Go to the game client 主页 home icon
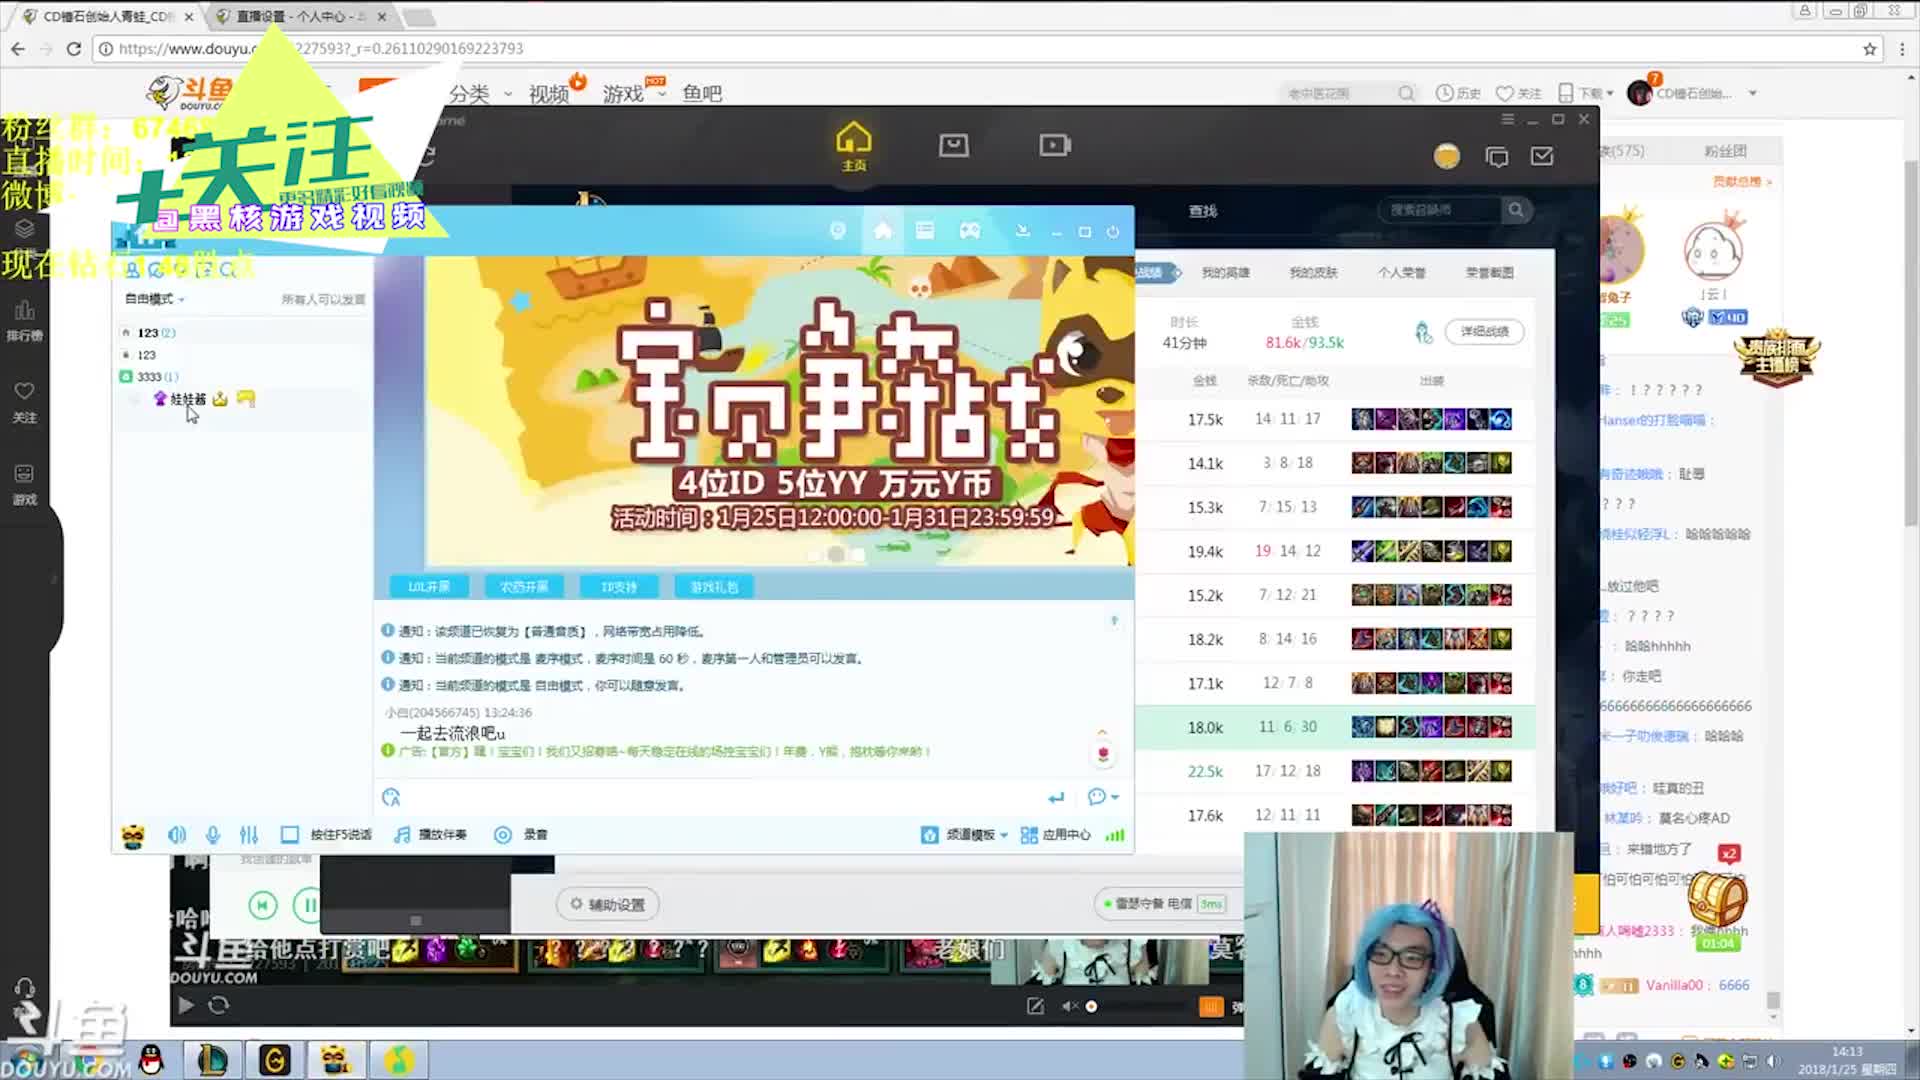The height and width of the screenshot is (1080, 1920). coord(854,146)
